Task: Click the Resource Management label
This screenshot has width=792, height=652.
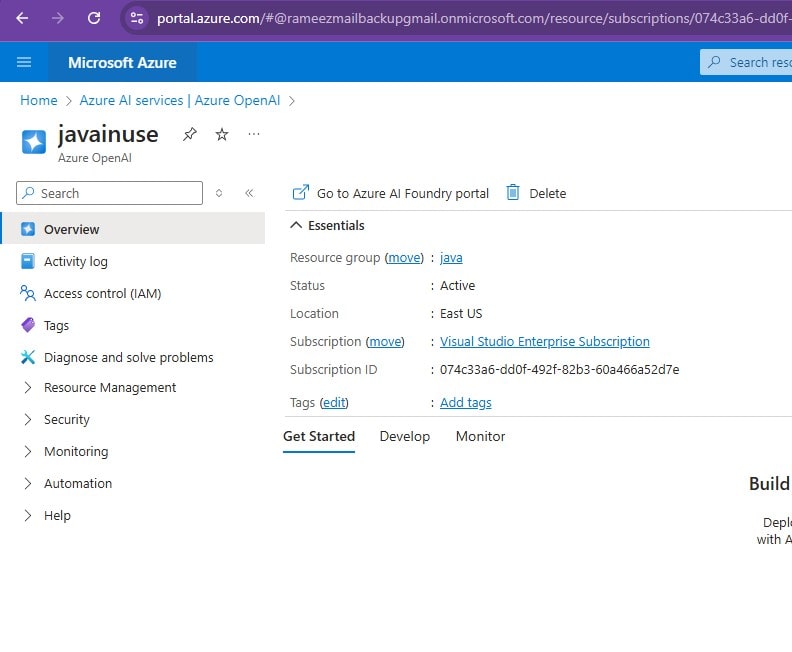Action: point(110,387)
